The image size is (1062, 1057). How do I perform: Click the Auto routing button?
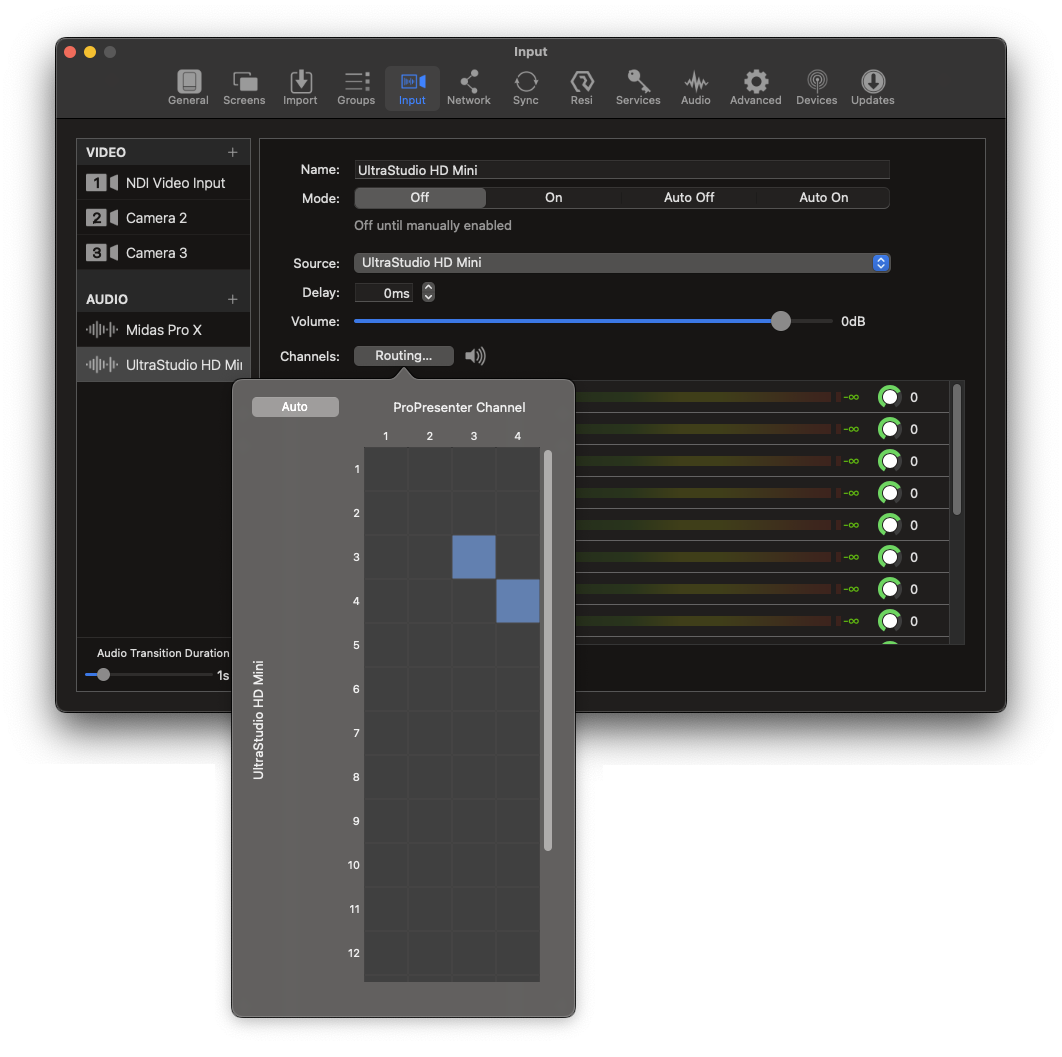295,407
